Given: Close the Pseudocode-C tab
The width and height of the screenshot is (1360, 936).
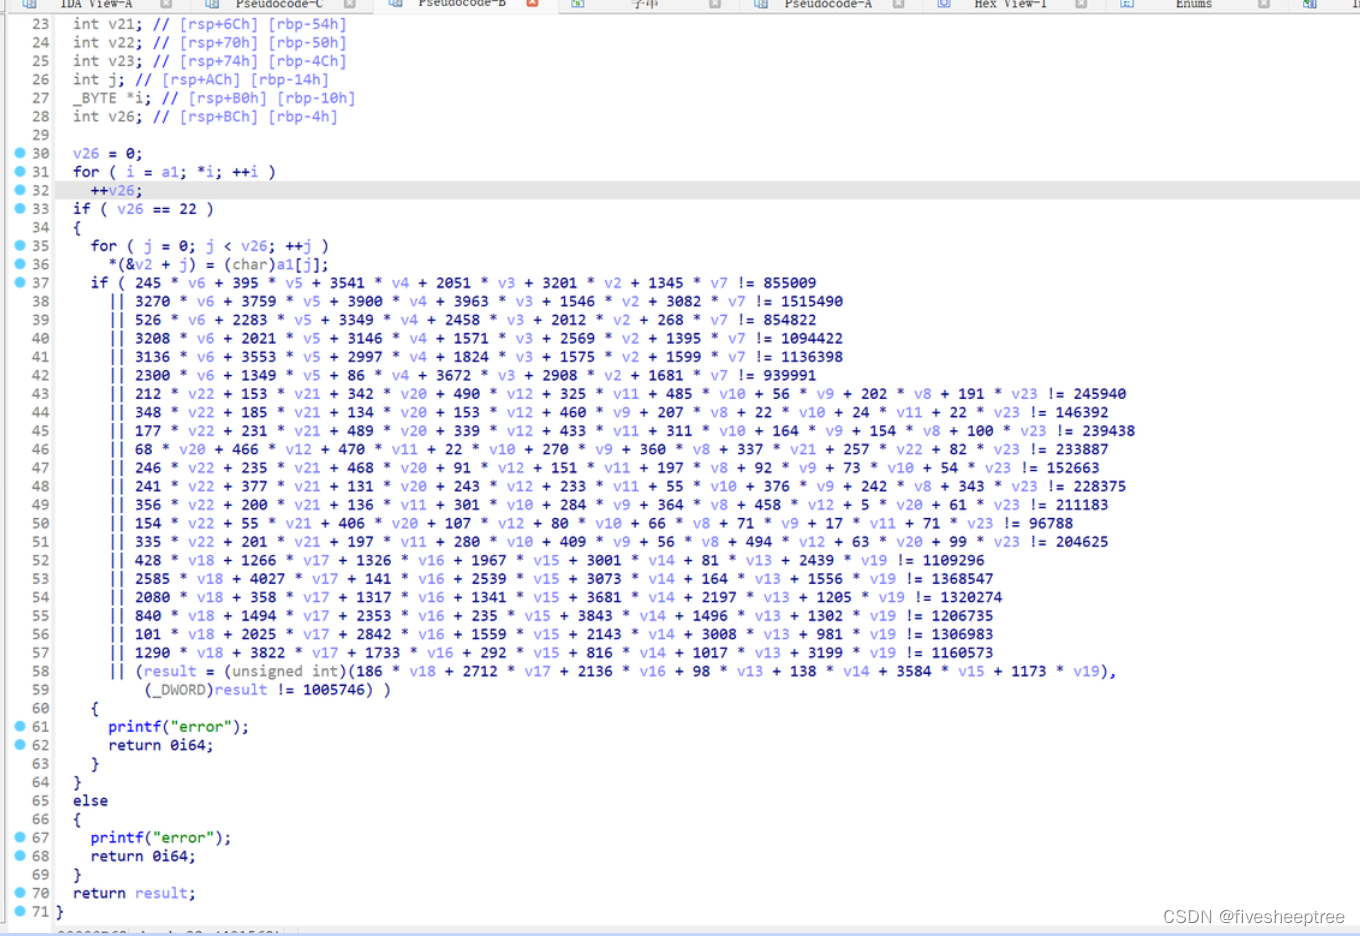Looking at the screenshot, I should (350, 4).
